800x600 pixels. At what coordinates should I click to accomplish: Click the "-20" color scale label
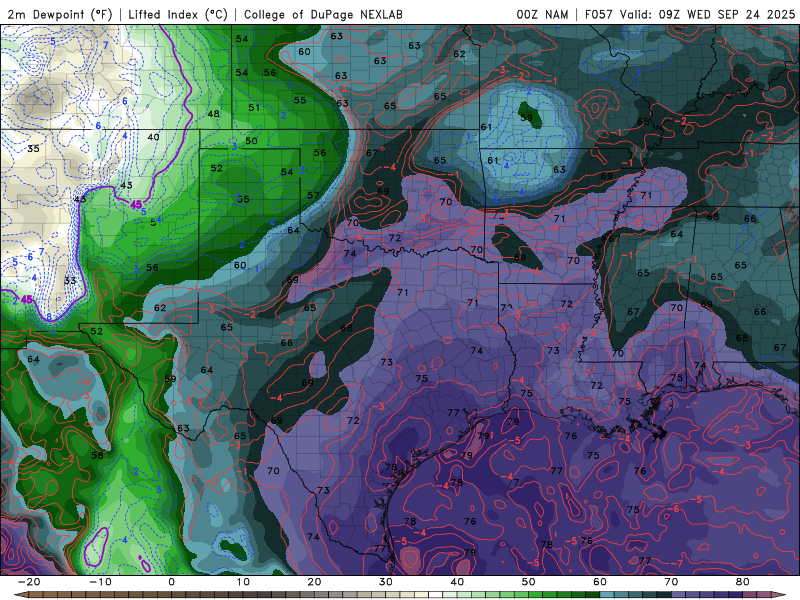(29, 582)
